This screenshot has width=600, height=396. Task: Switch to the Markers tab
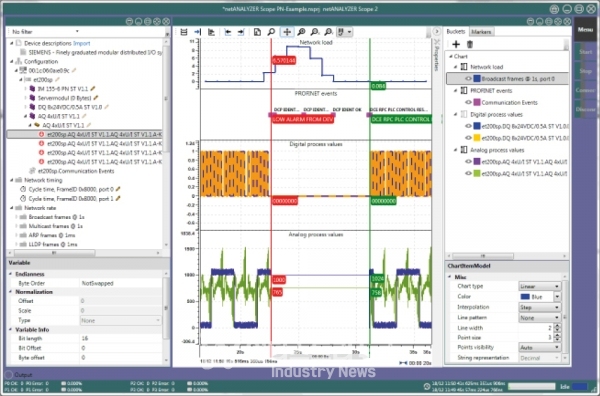tap(481, 32)
